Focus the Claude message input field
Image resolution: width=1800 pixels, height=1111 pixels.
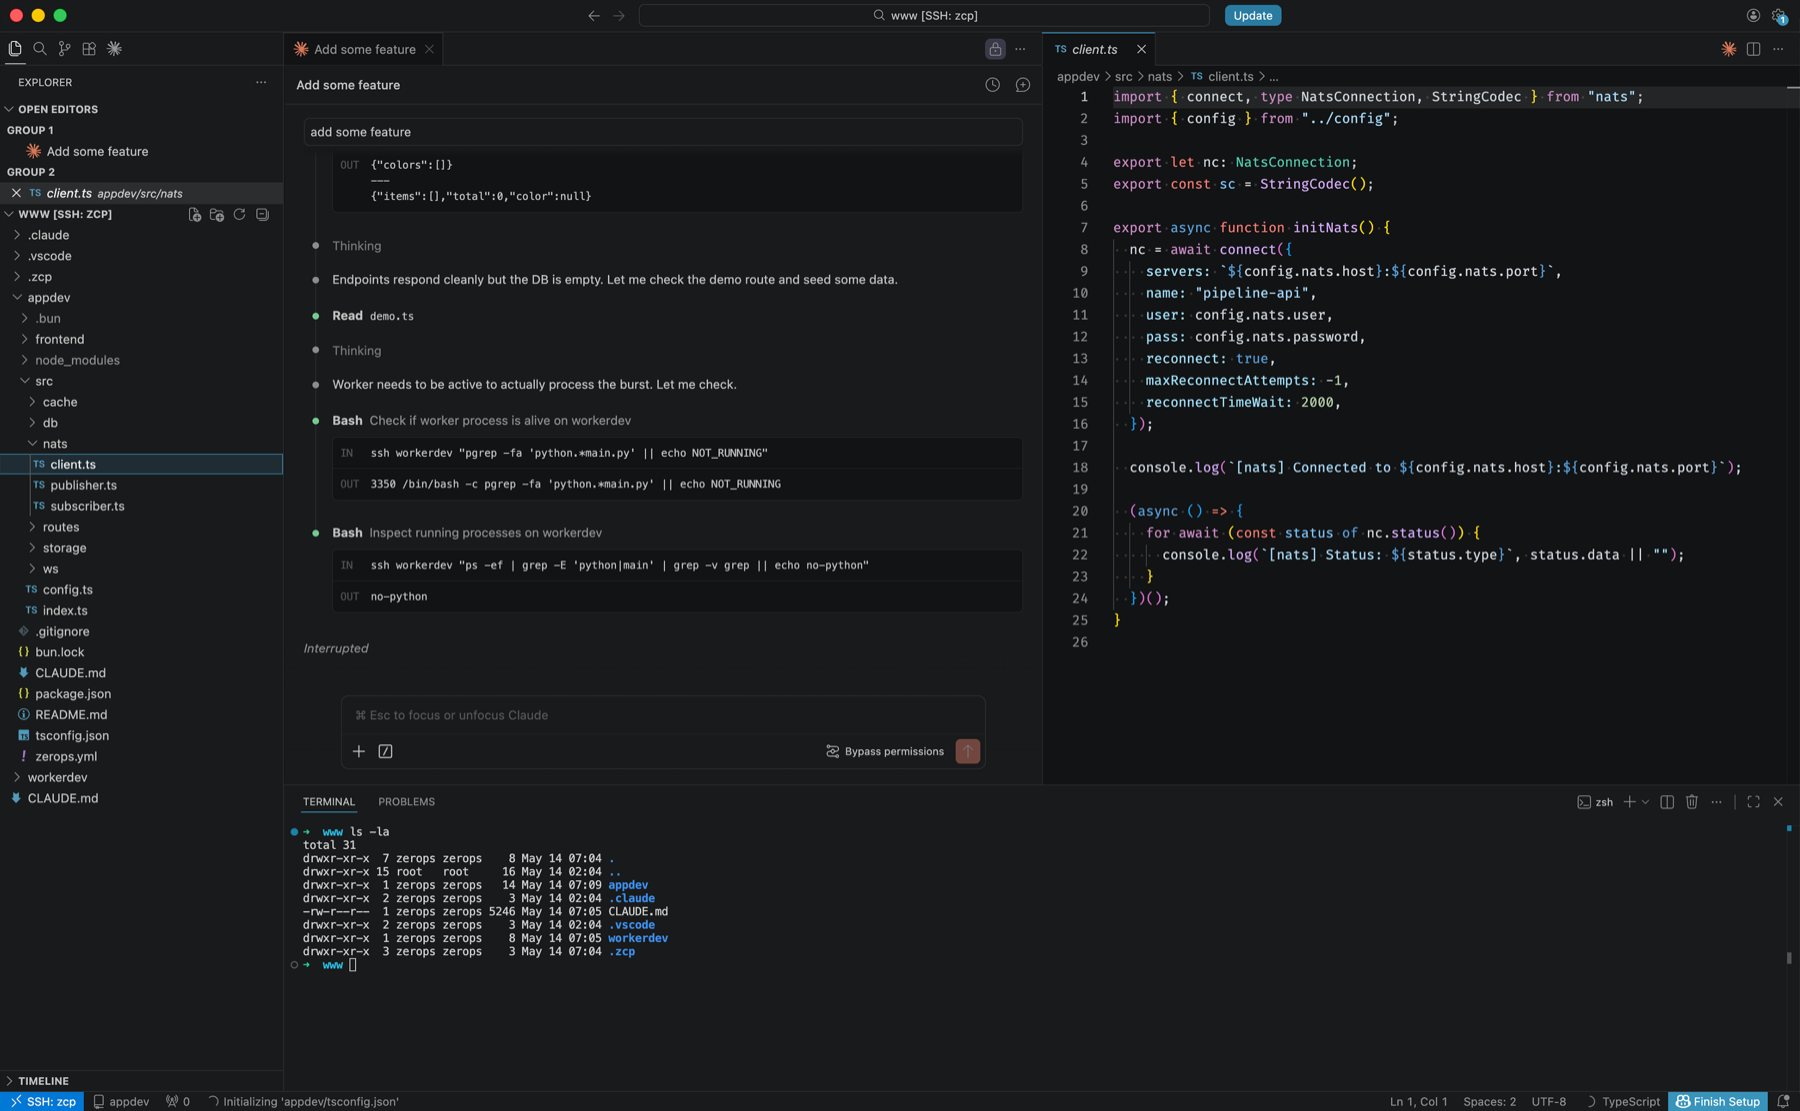(663, 715)
